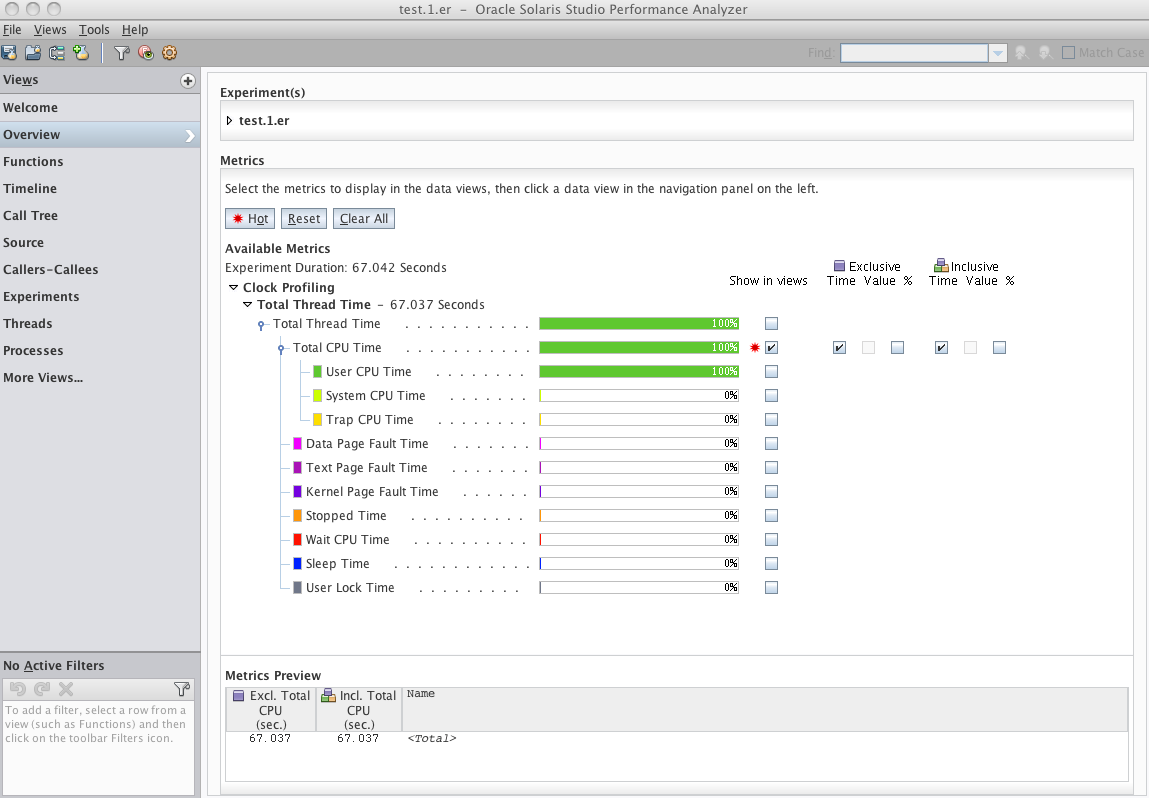Enable the Match Case checkbox
Screen dimensions: 1149x798
click(1068, 53)
